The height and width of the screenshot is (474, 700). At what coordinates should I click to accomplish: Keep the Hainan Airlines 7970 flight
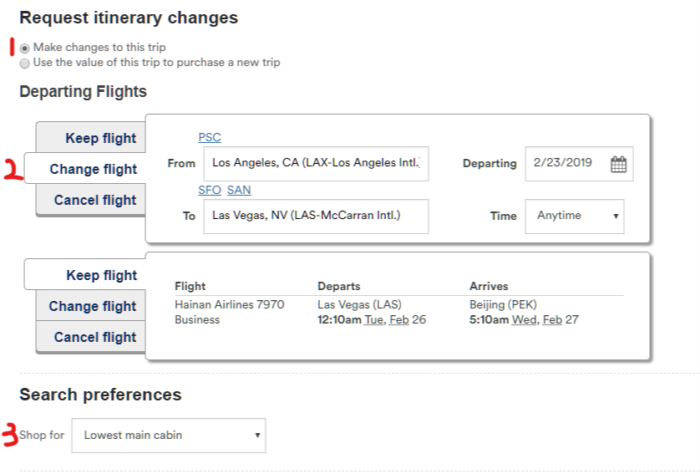[100, 275]
